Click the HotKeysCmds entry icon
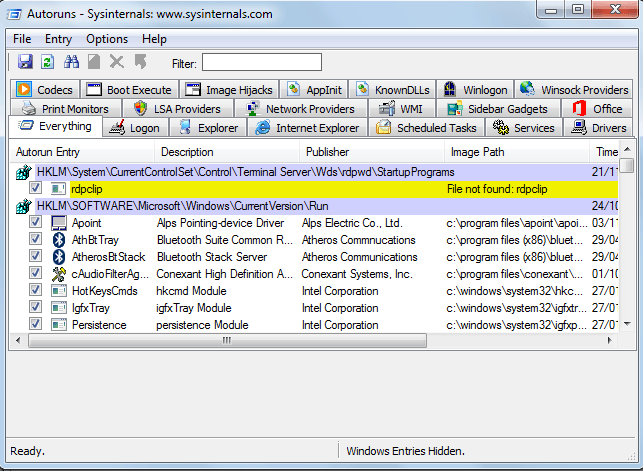The image size is (643, 471). (59, 291)
